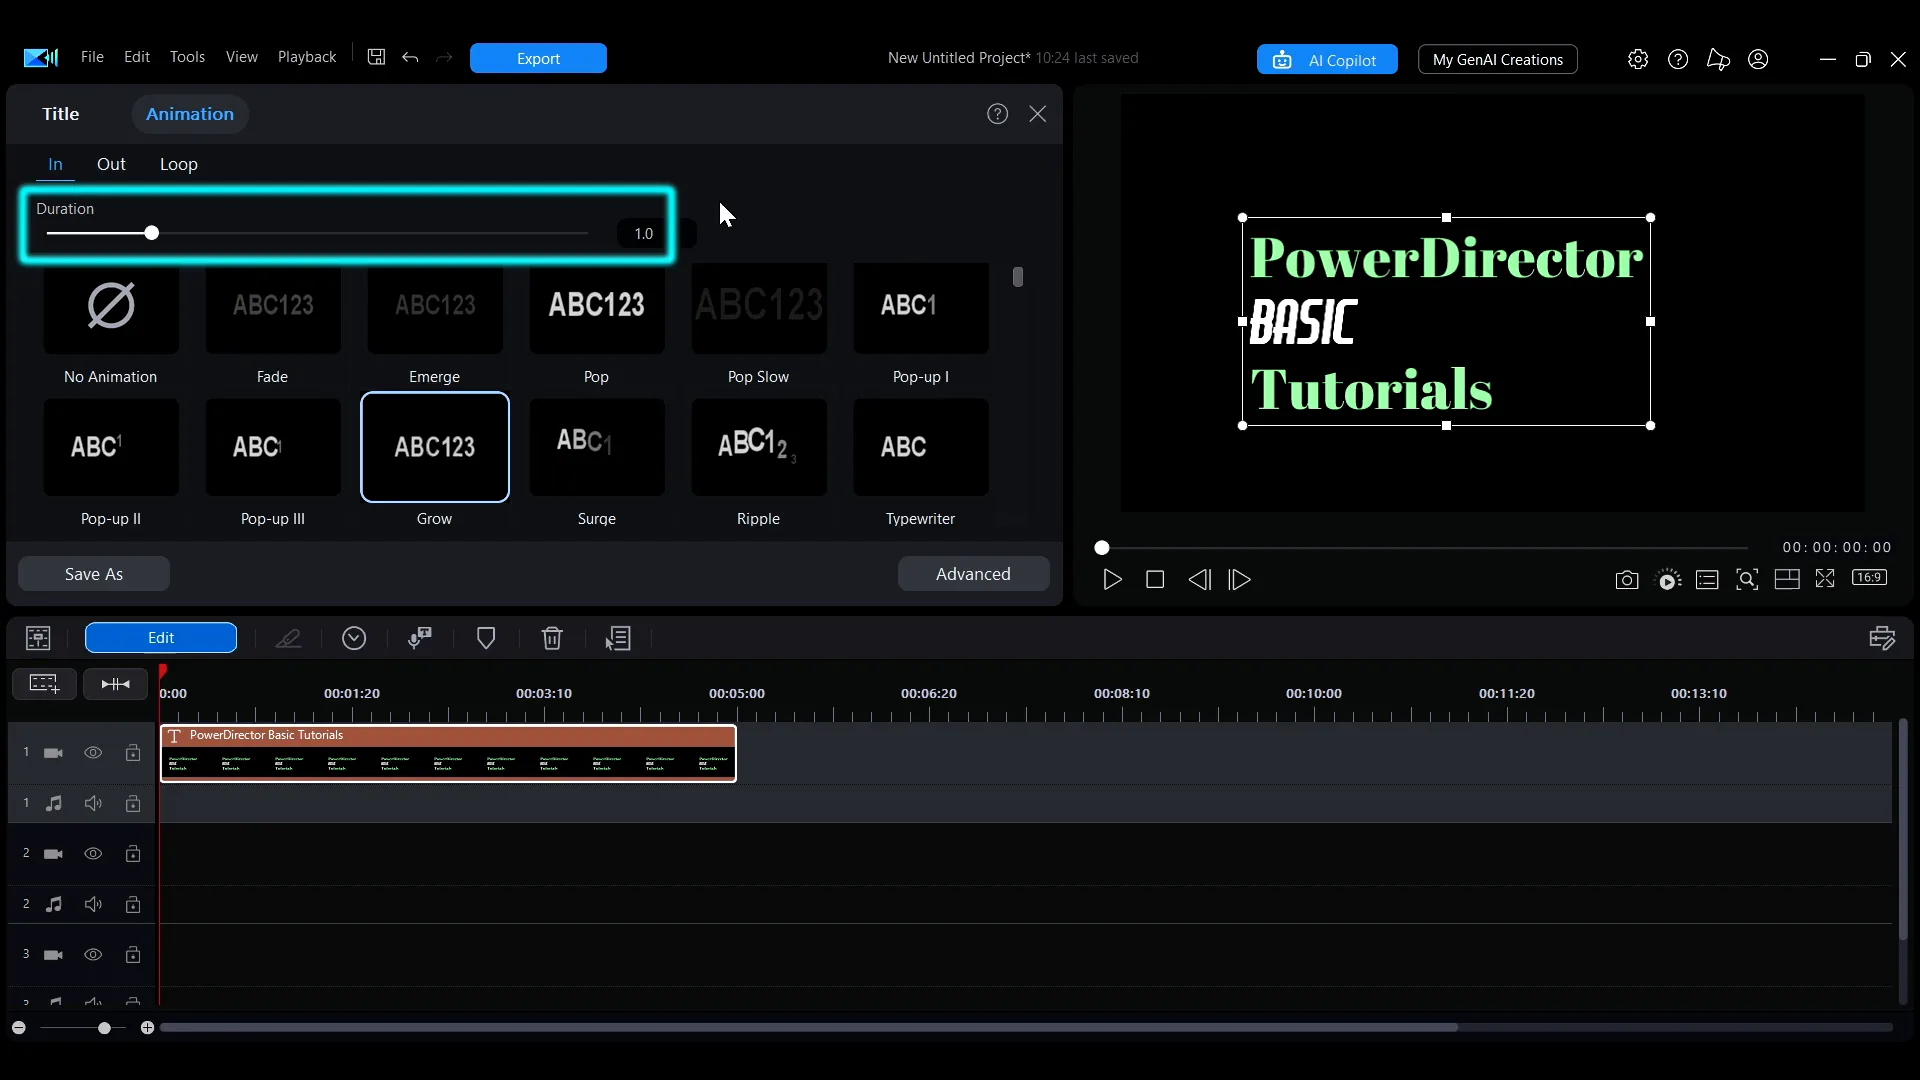This screenshot has height=1080, width=1920.
Task: Click the undo arrow icon
Action: point(410,57)
